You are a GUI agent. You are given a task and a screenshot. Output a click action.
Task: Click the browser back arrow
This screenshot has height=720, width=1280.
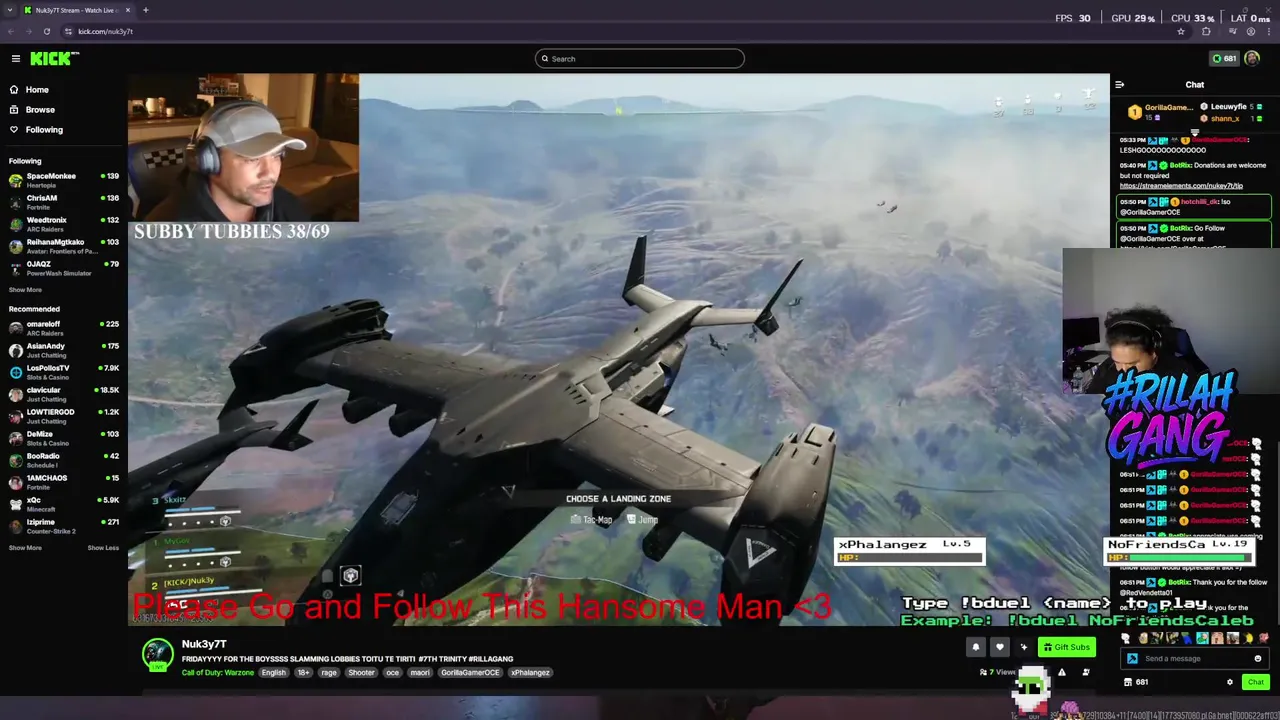[10, 31]
